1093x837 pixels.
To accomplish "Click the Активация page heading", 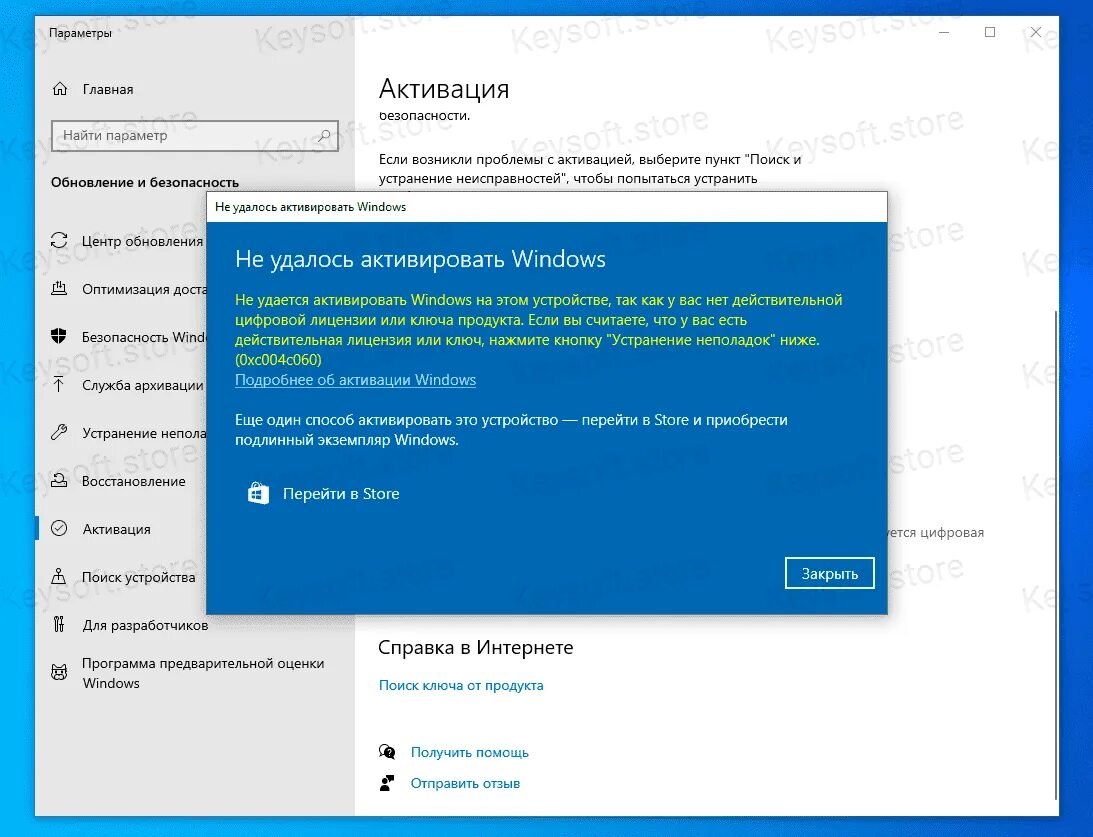I will tap(444, 89).
